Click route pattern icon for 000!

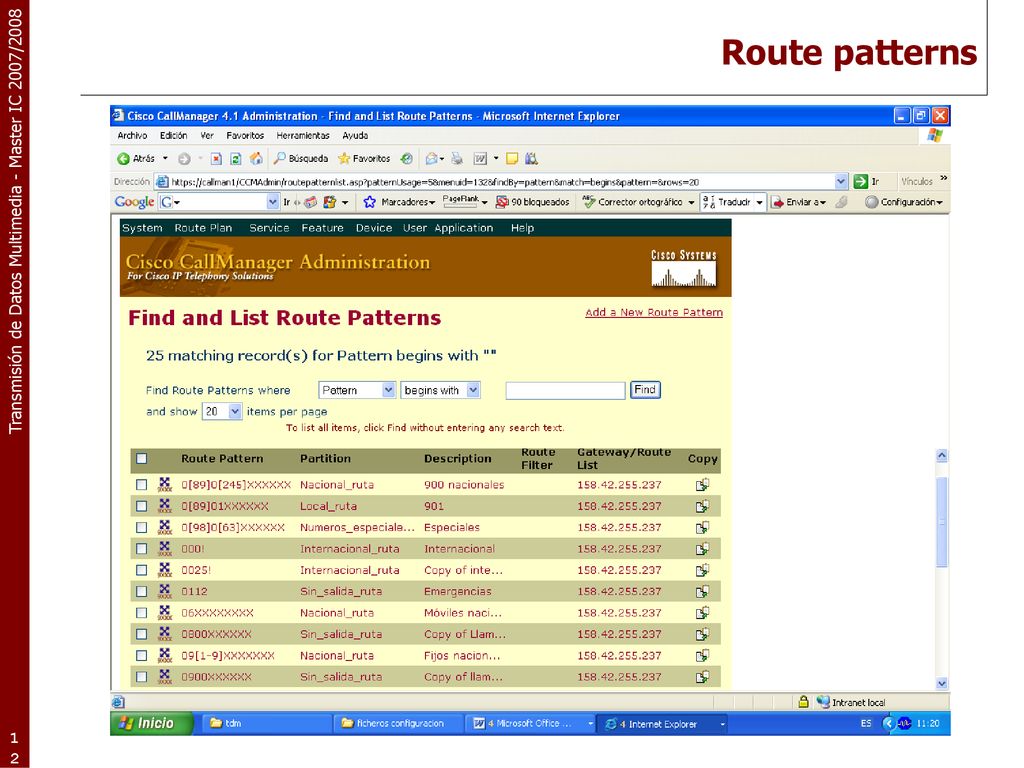pos(165,549)
